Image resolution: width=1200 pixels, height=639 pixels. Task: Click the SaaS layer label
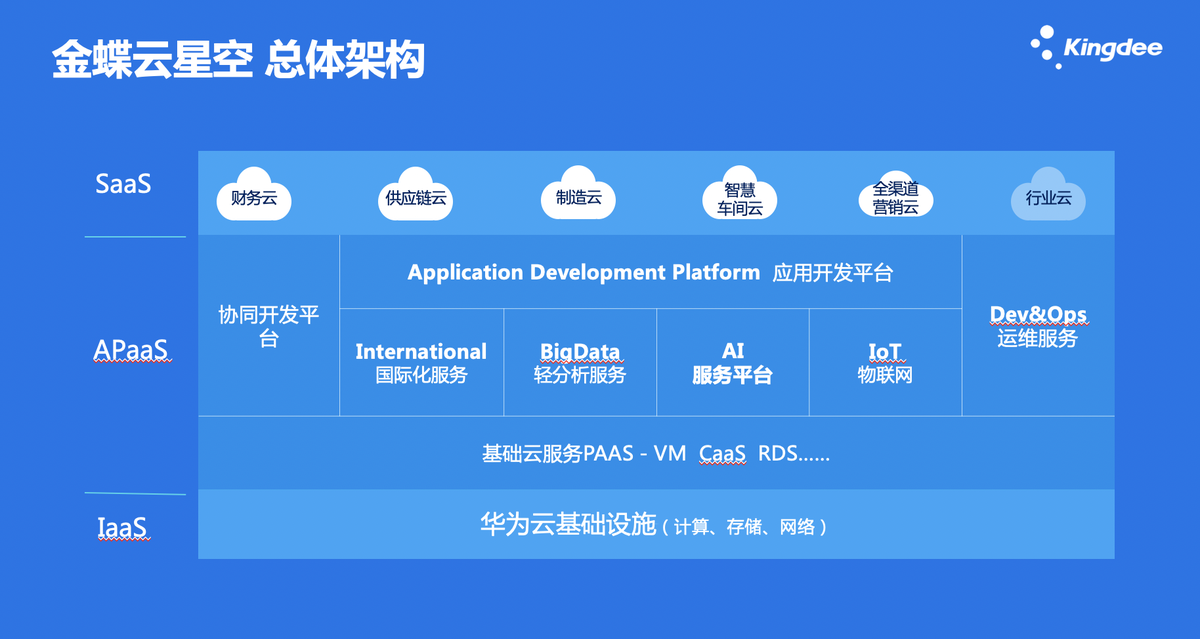(x=123, y=184)
